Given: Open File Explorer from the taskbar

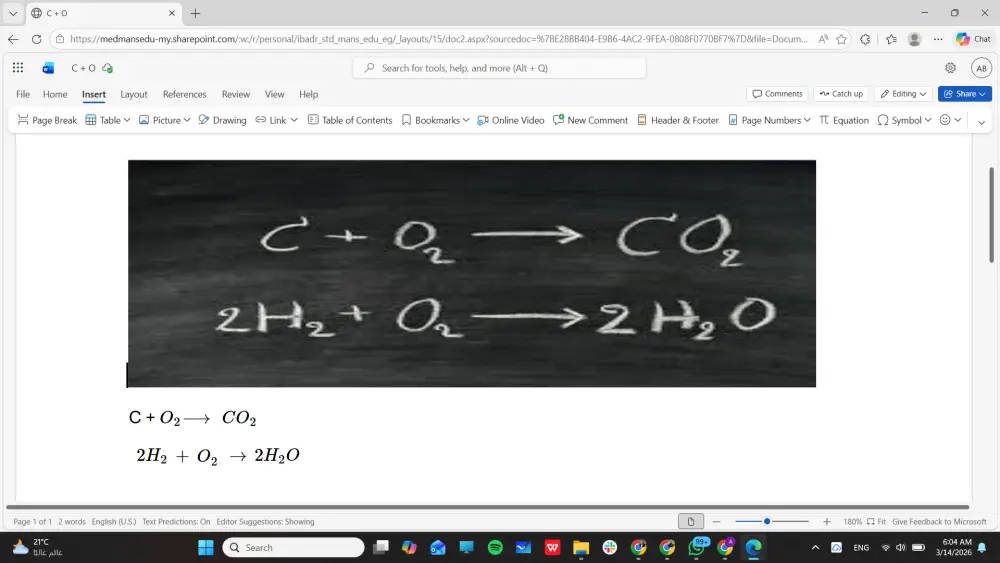Looking at the screenshot, I should tap(581, 547).
